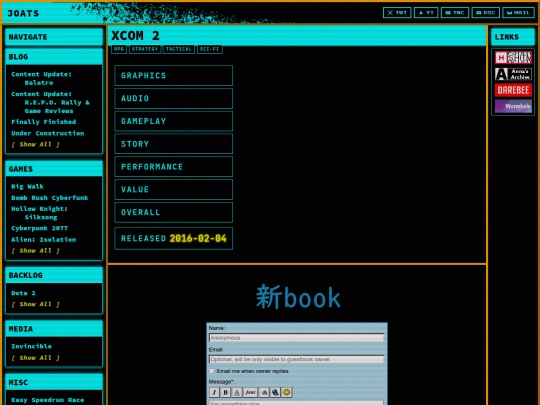The image size is (540, 405).
Task: Open the Wormhole badge link
Action: (x=513, y=106)
